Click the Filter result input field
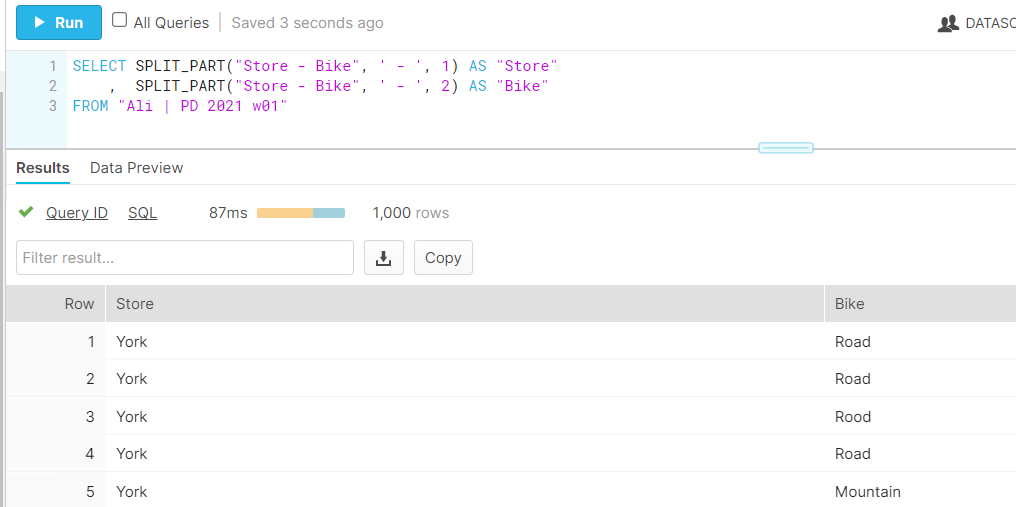This screenshot has height=507, width=1016. [185, 258]
